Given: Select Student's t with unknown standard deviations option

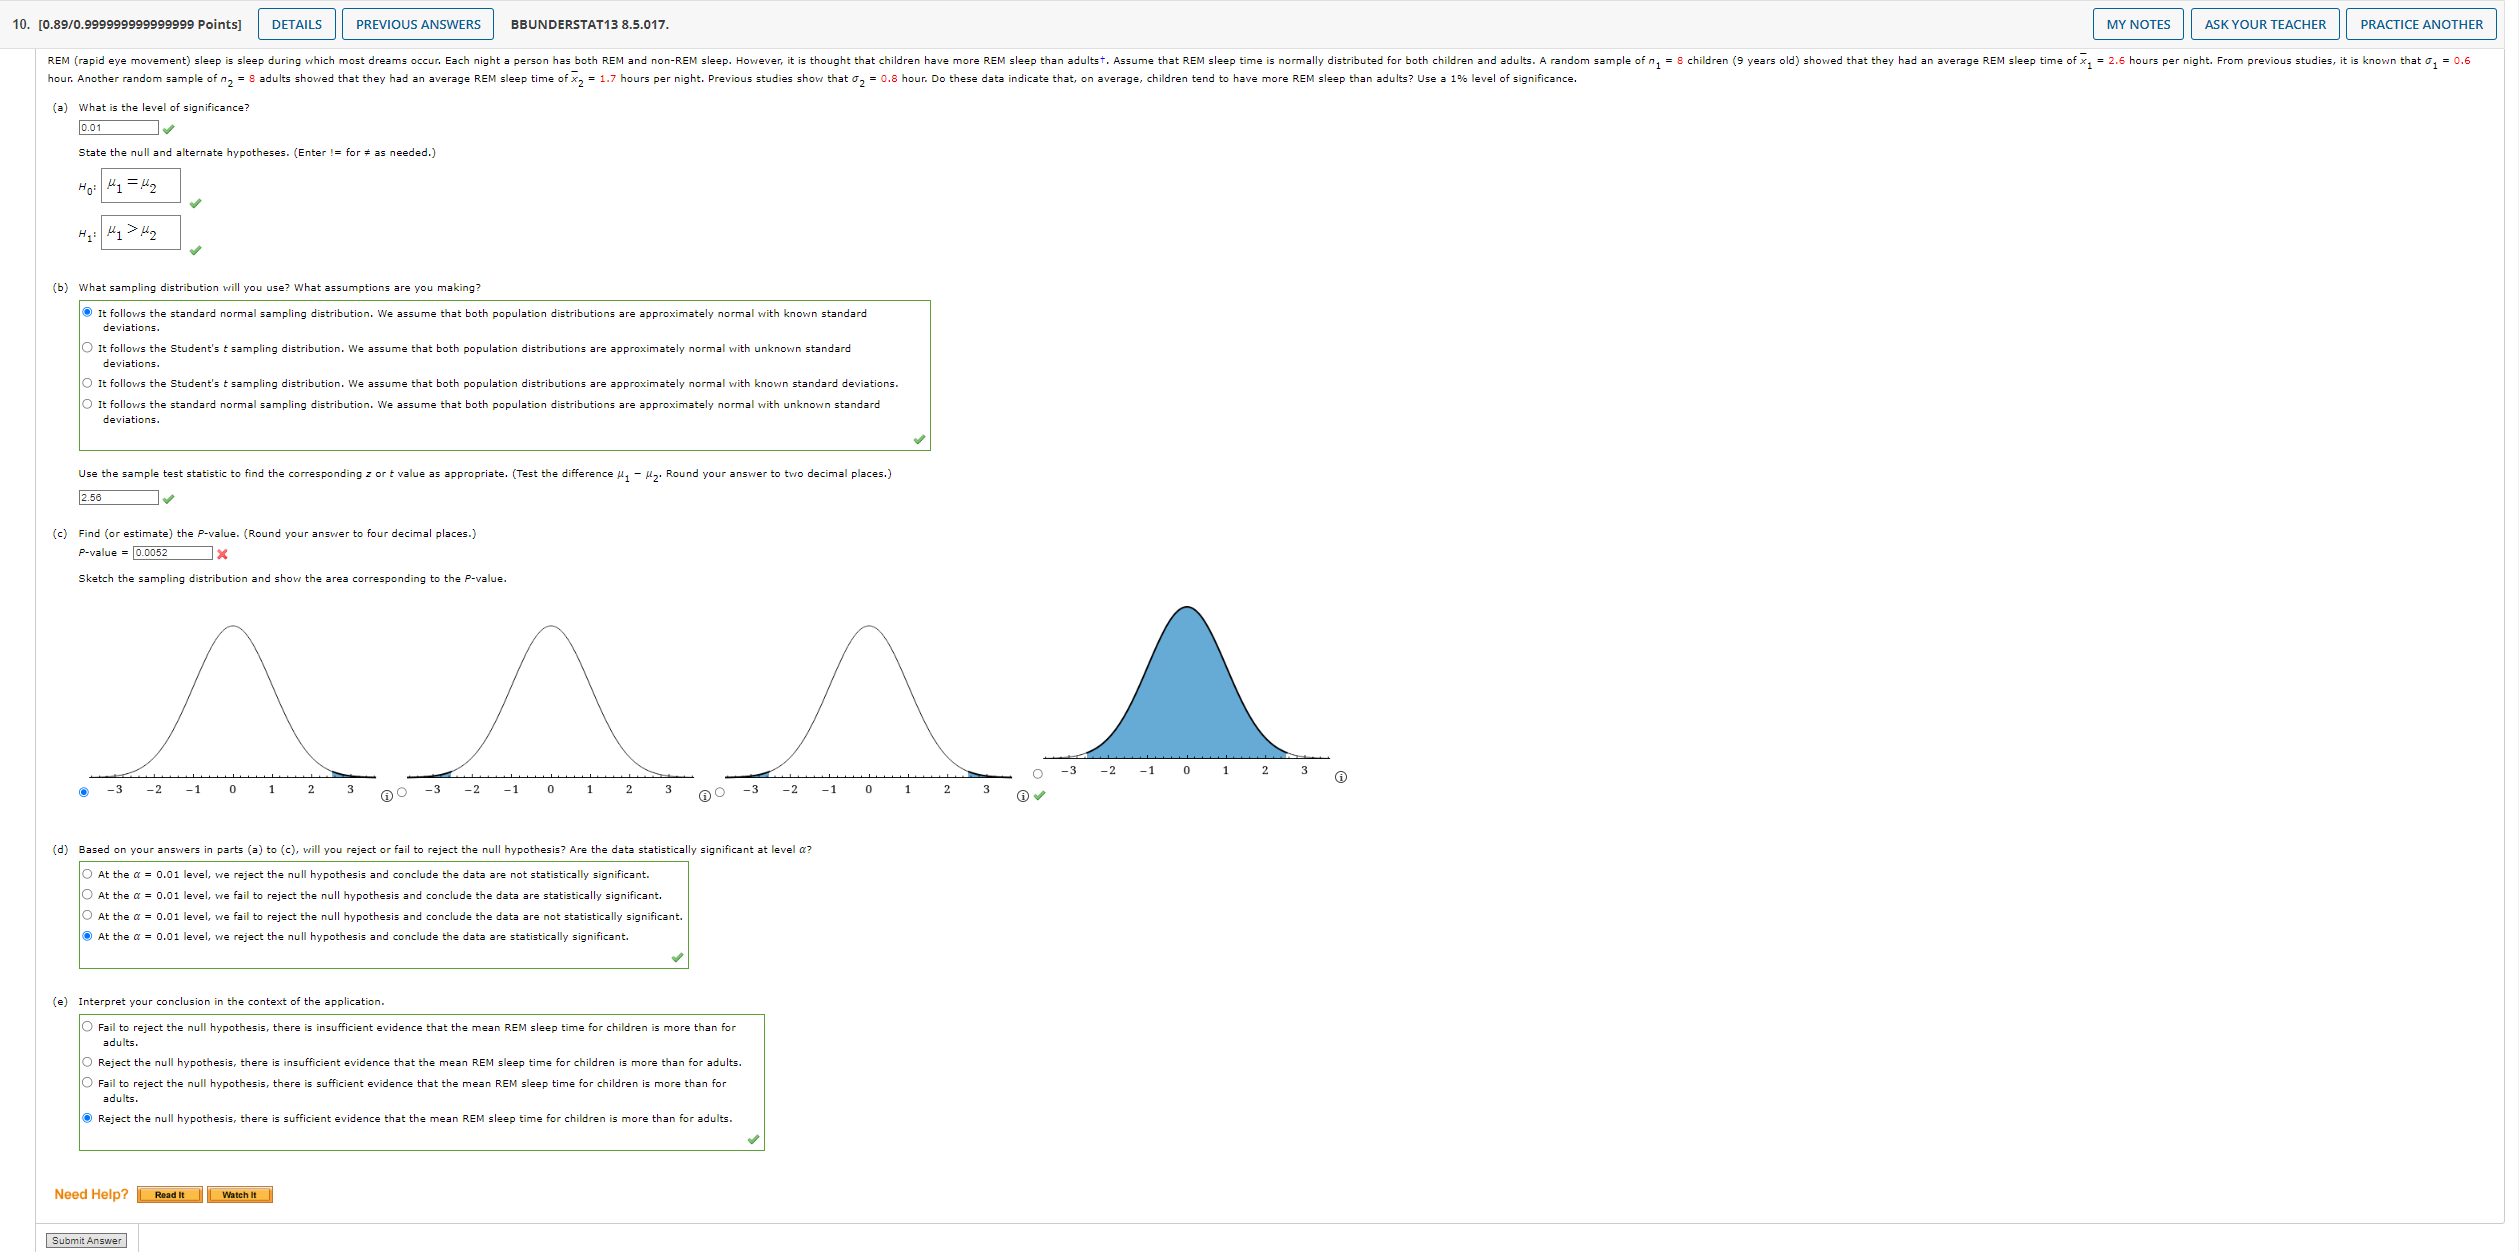Looking at the screenshot, I should click(x=88, y=348).
